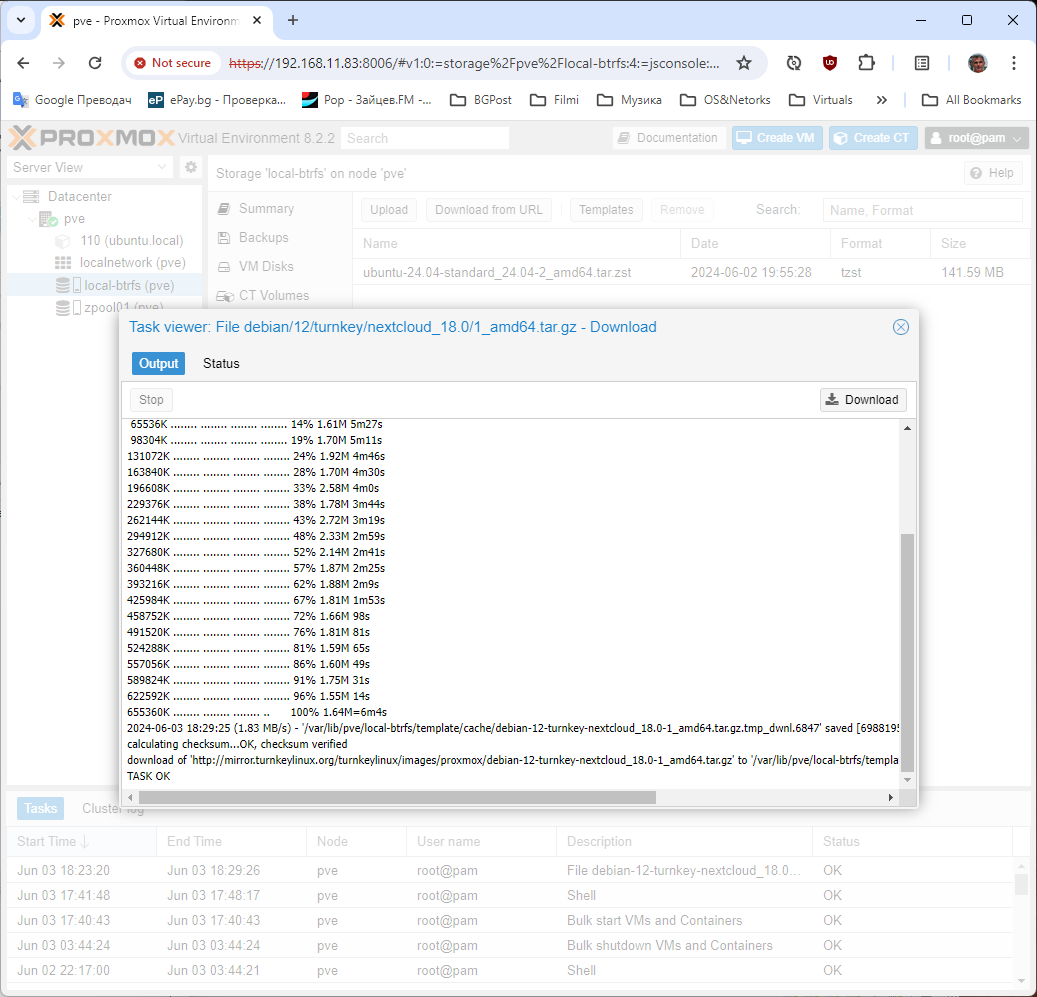Open Filmi bookmarks folder
The height and width of the screenshot is (997, 1037).
tap(554, 100)
